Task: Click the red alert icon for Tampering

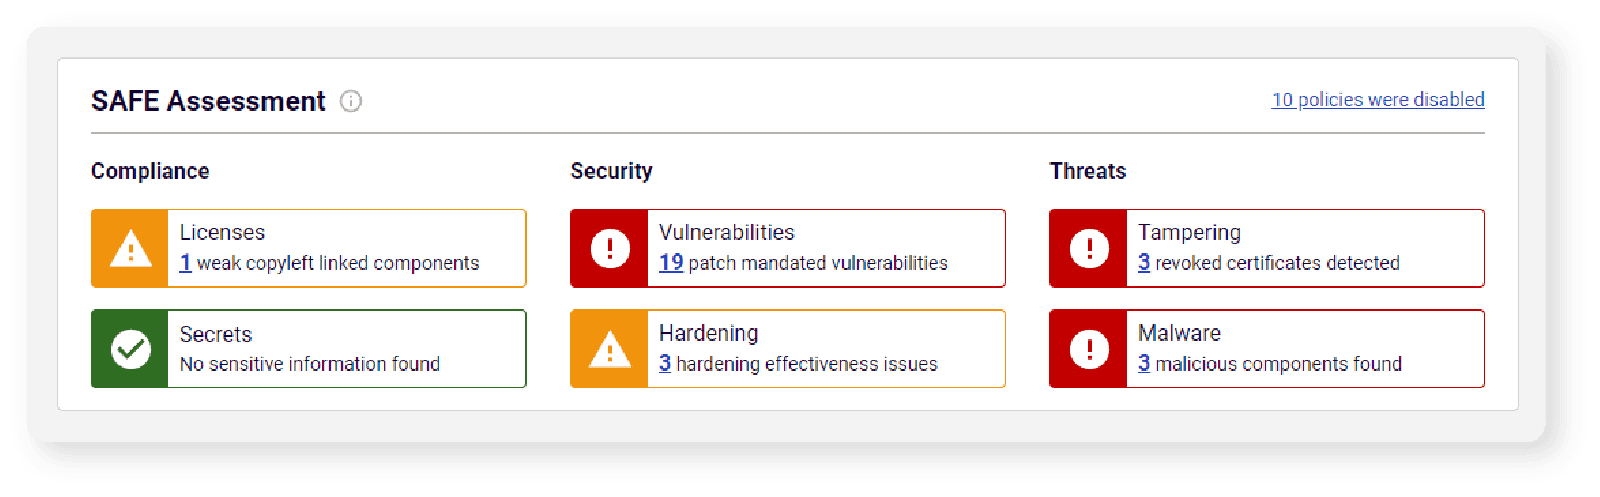Action: [x=1089, y=249]
